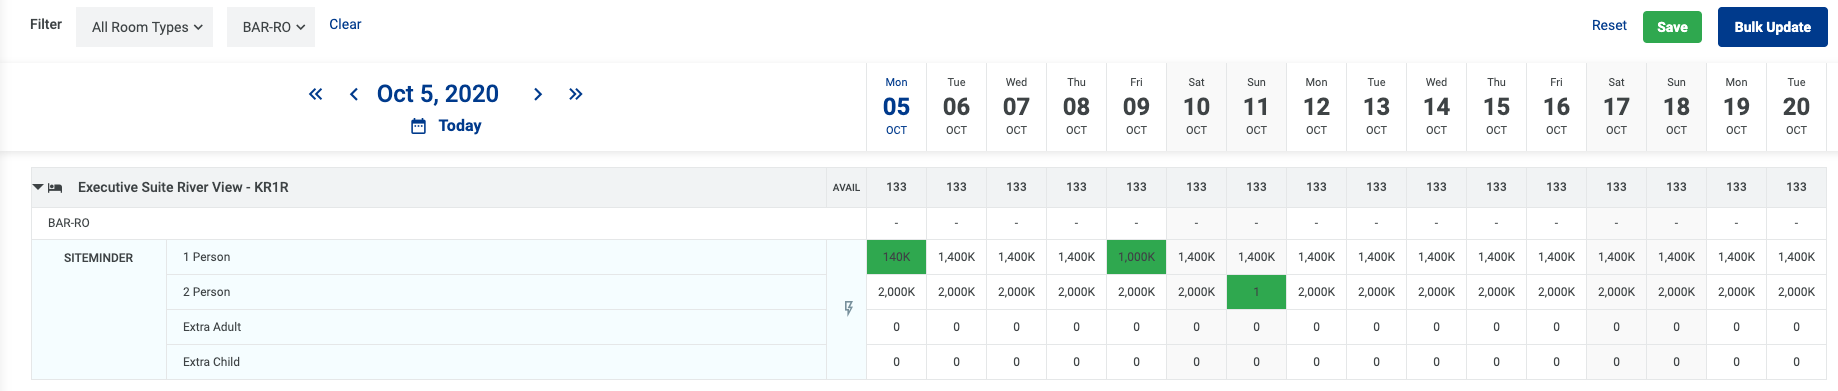Click the calendar icon beside Today
The height and width of the screenshot is (391, 1838).
click(x=419, y=126)
